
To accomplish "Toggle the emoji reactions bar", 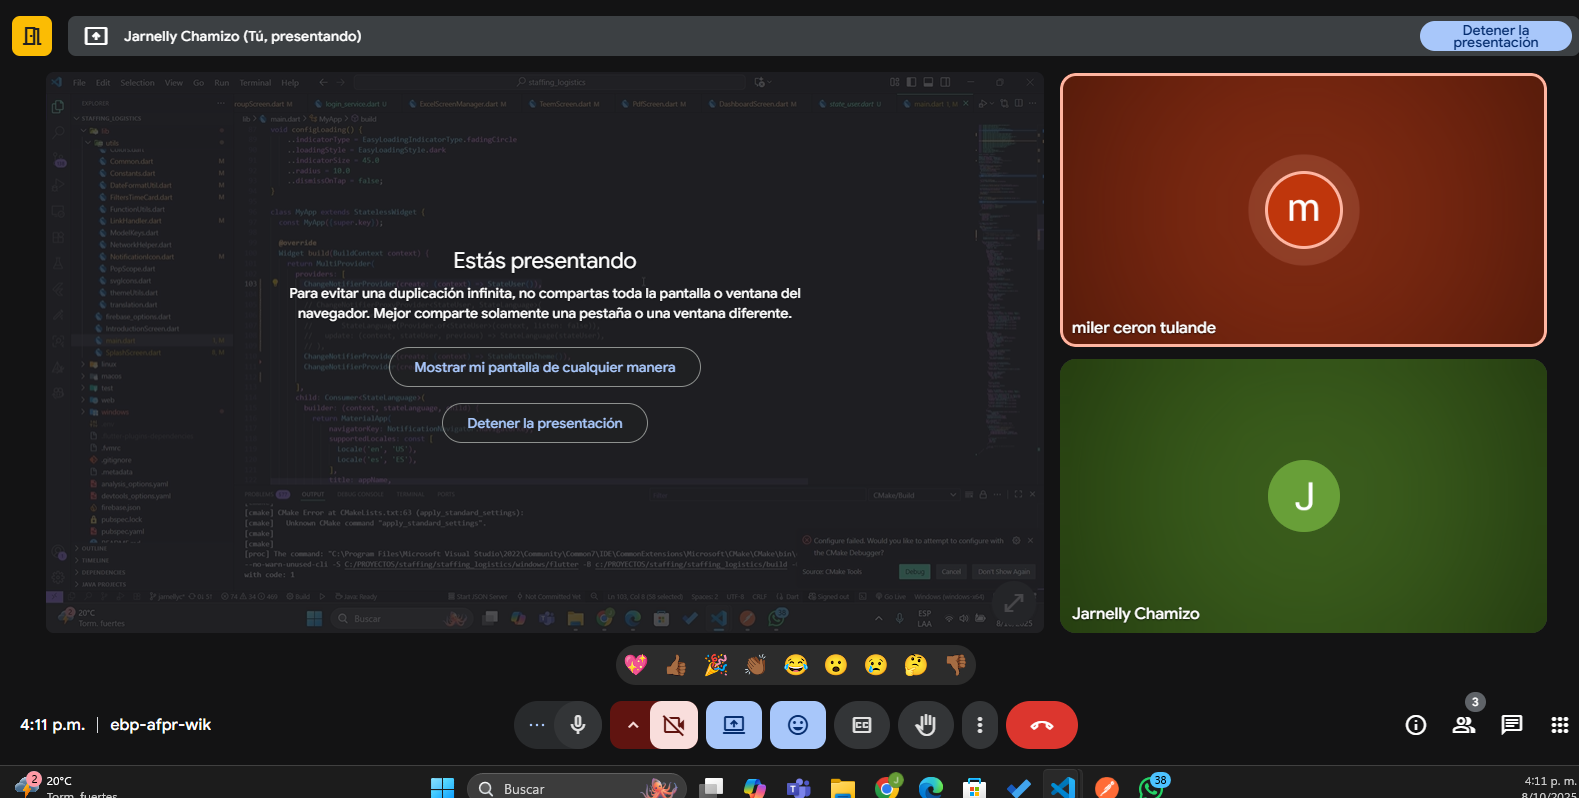I will point(798,725).
